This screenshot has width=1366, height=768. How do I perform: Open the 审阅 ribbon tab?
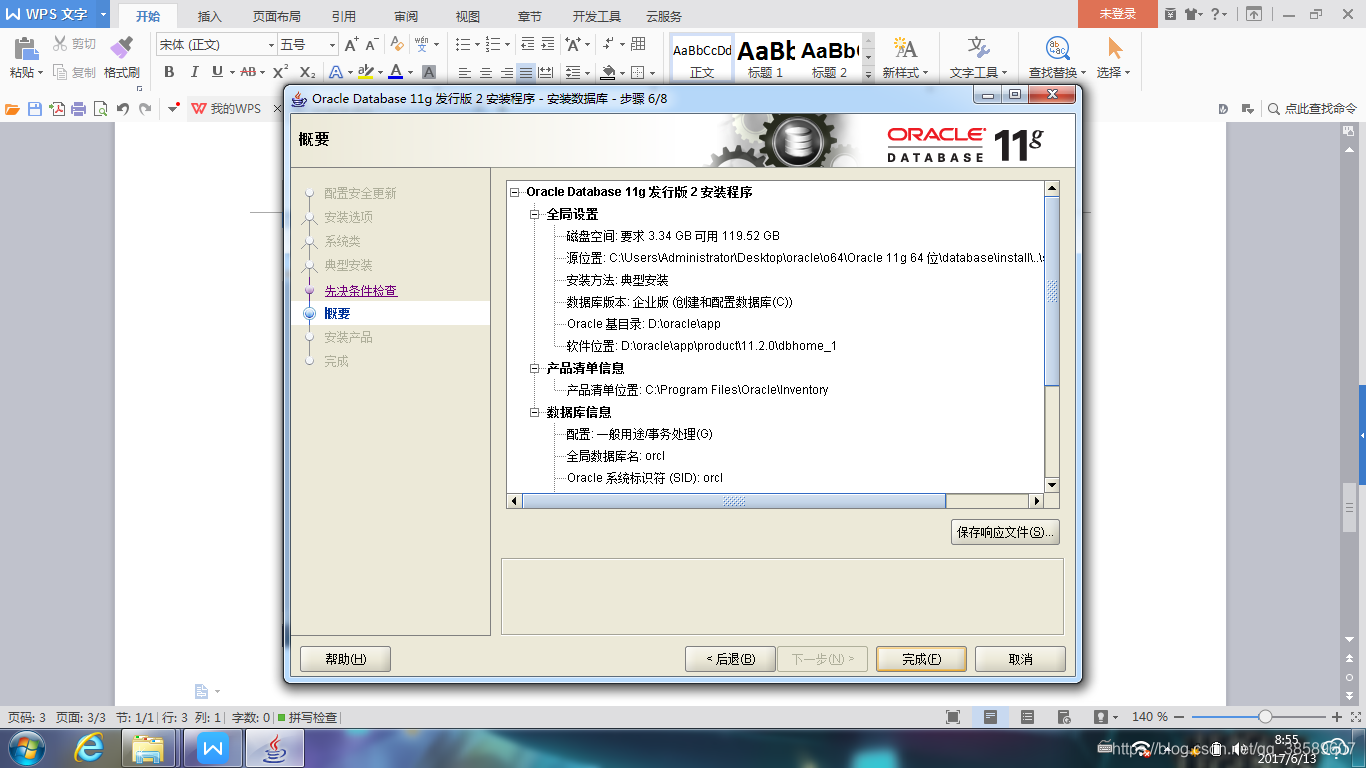(406, 16)
